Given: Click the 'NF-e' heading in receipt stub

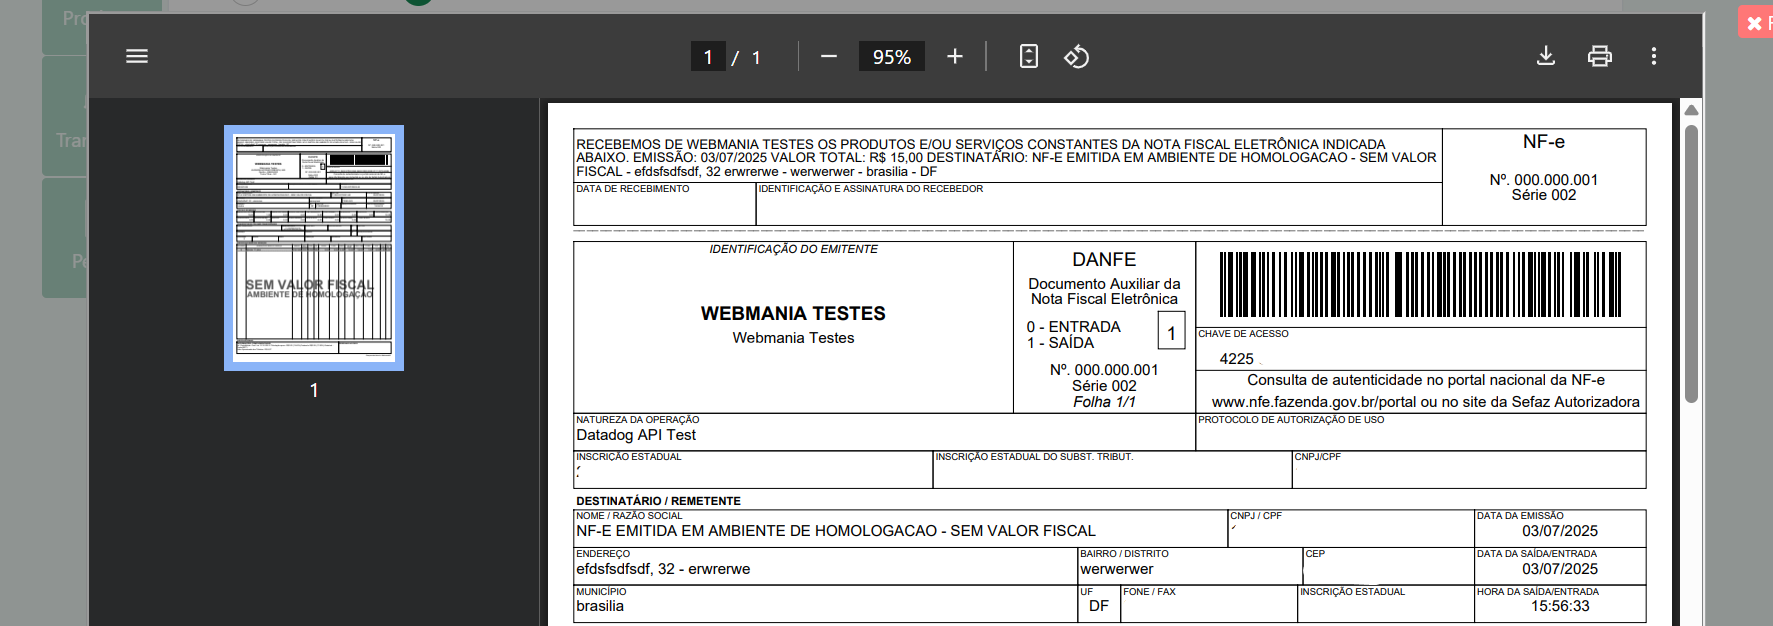Looking at the screenshot, I should tap(1544, 142).
